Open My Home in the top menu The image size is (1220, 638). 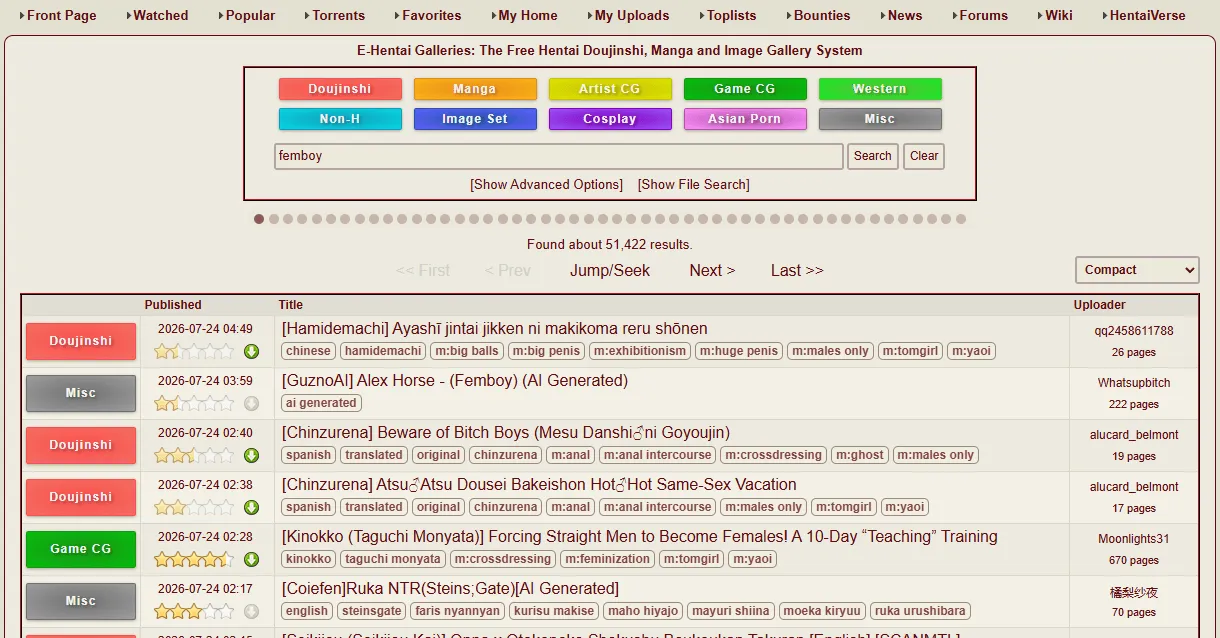528,15
